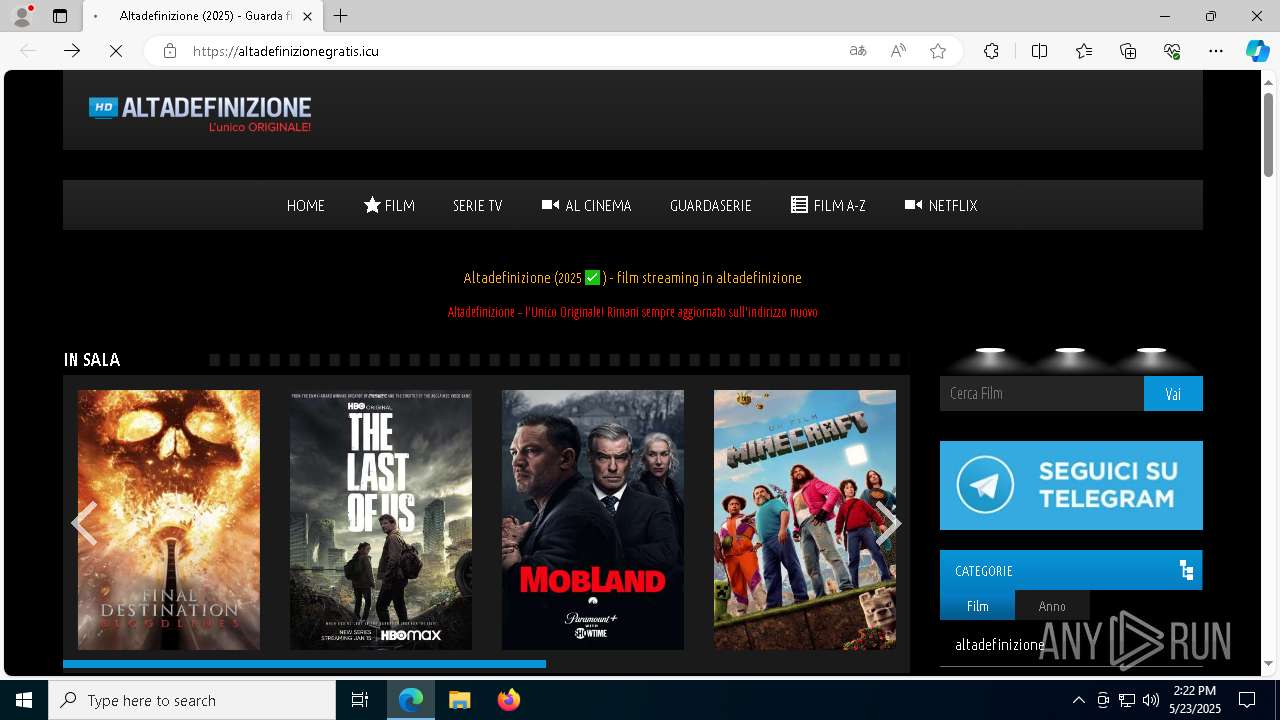Go to SERIE TV section
1280x720 pixels.
point(477,205)
